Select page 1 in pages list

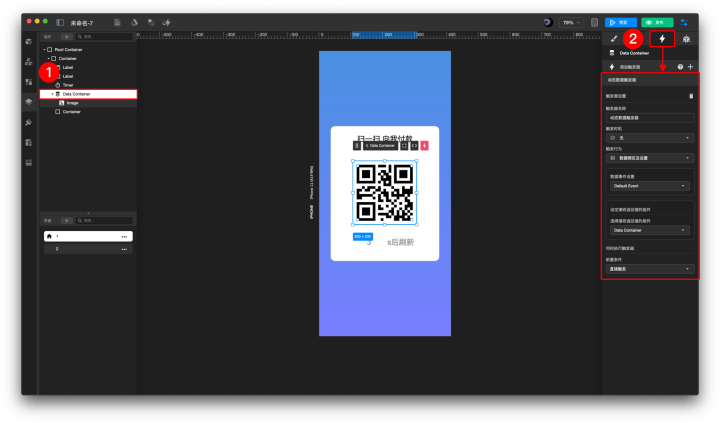pos(88,236)
